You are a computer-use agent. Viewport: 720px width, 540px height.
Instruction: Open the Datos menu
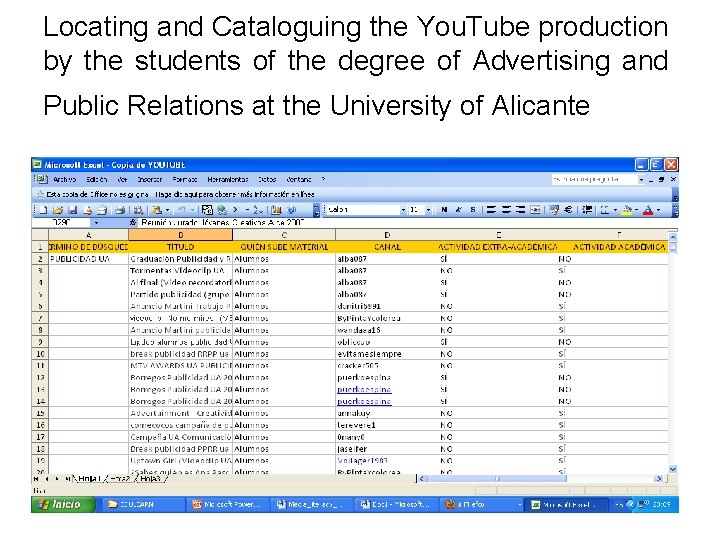pyautogui.click(x=267, y=180)
